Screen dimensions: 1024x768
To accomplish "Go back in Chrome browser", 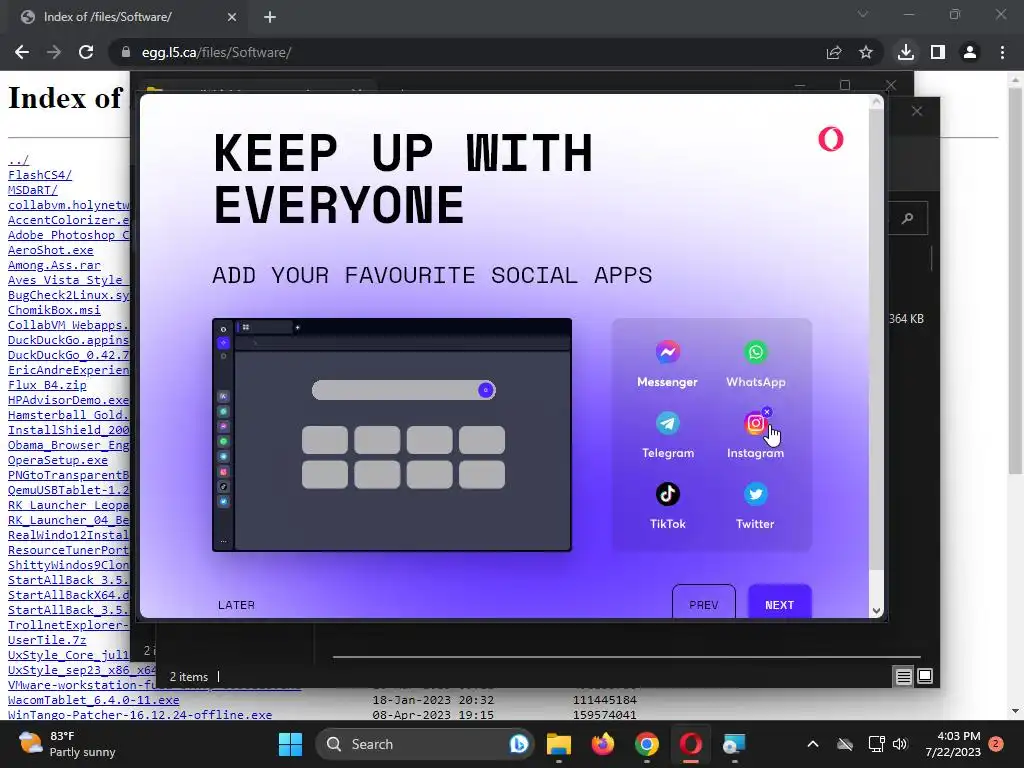I will 22,52.
